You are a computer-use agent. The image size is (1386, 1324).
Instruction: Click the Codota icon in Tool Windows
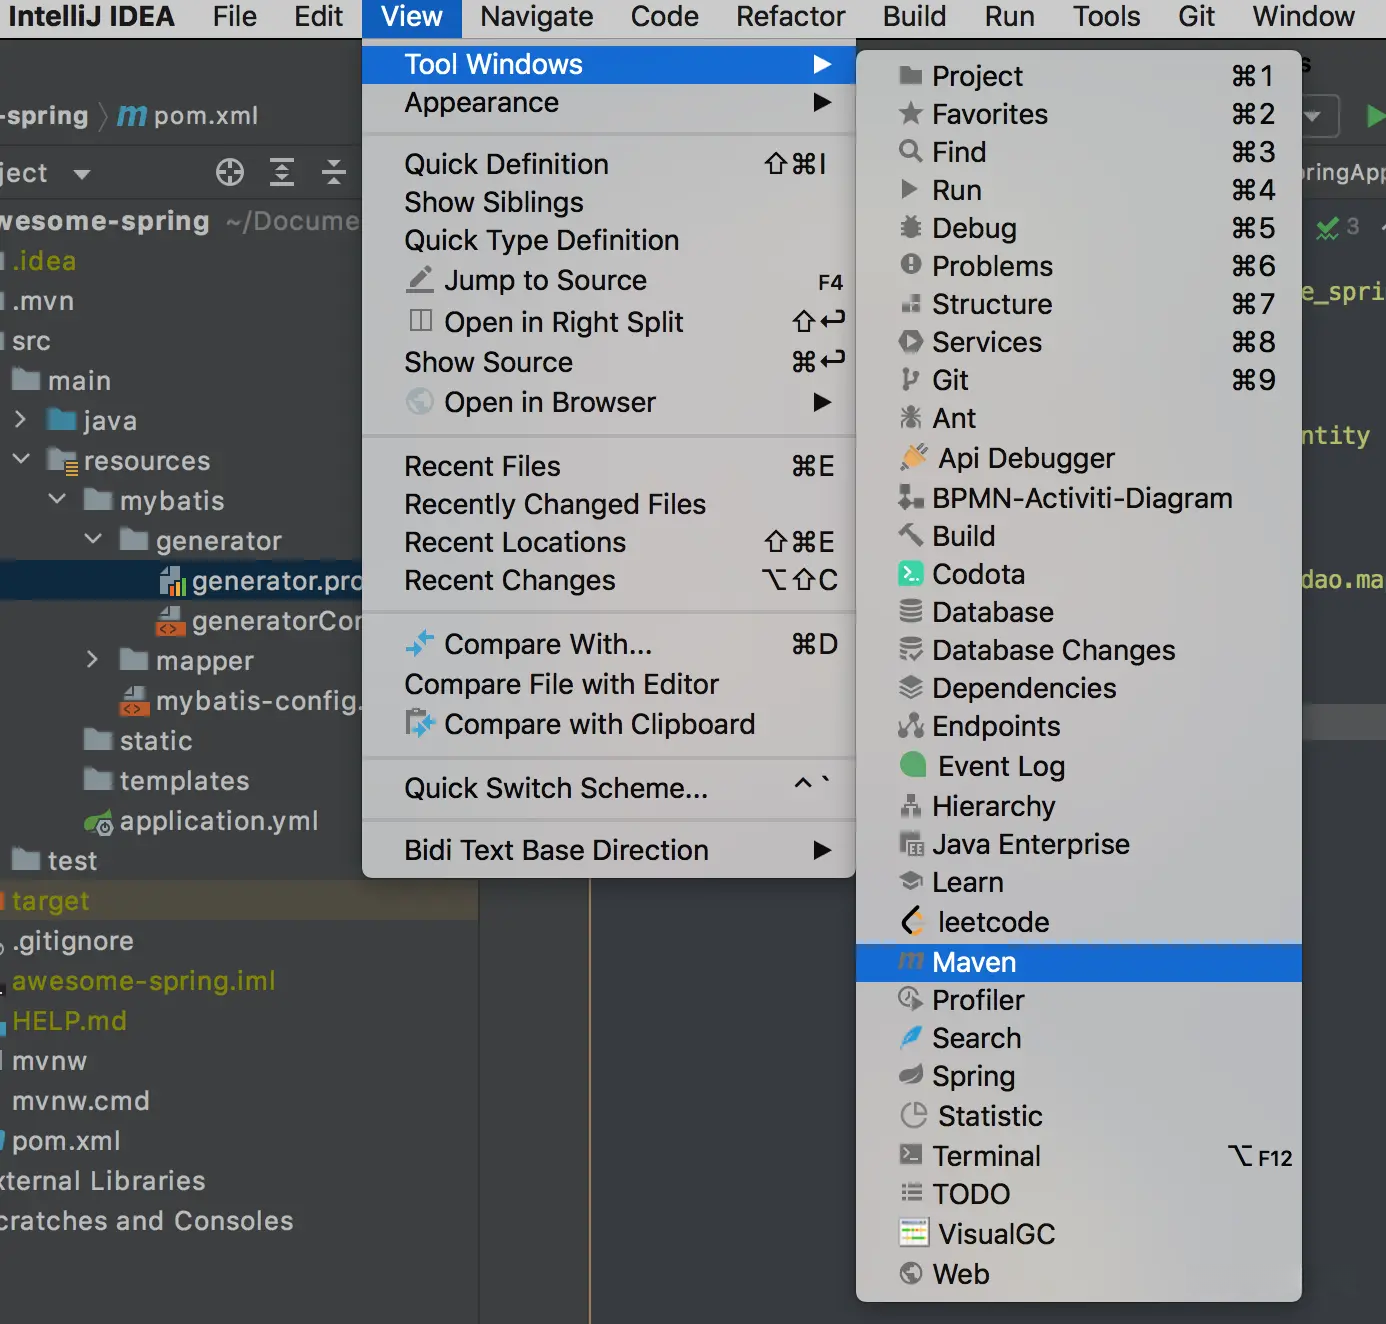click(911, 574)
